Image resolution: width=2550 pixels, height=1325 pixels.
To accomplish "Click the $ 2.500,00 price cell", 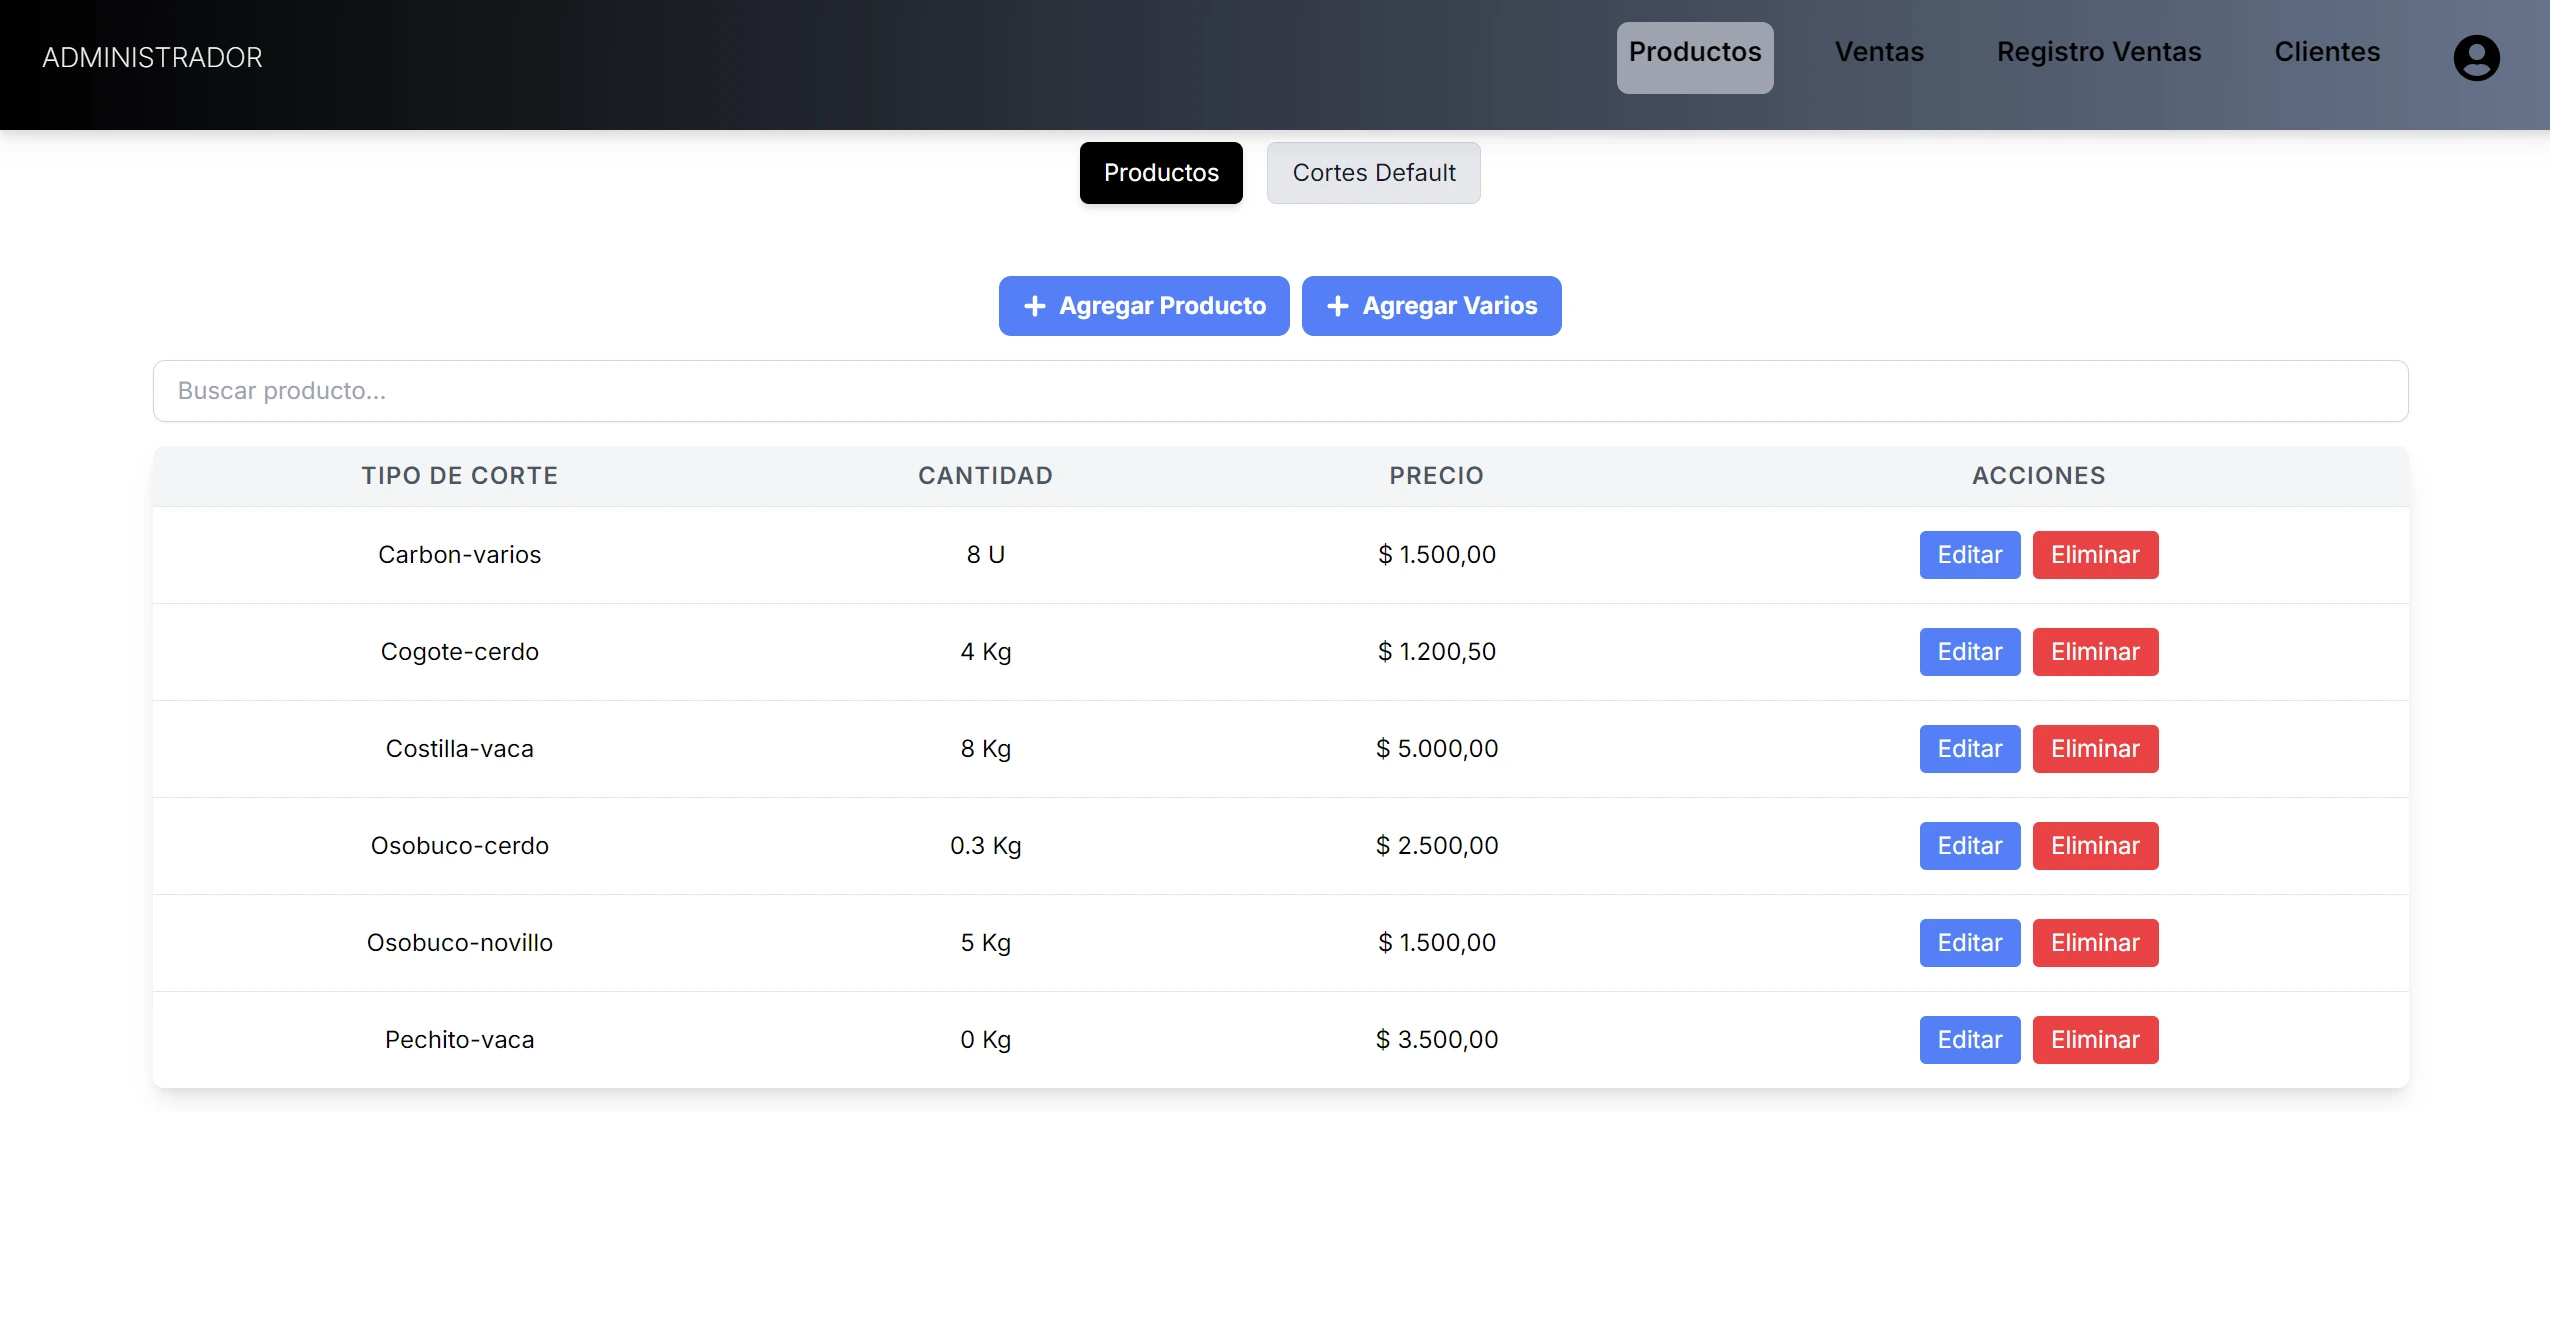I will pos(1437,846).
